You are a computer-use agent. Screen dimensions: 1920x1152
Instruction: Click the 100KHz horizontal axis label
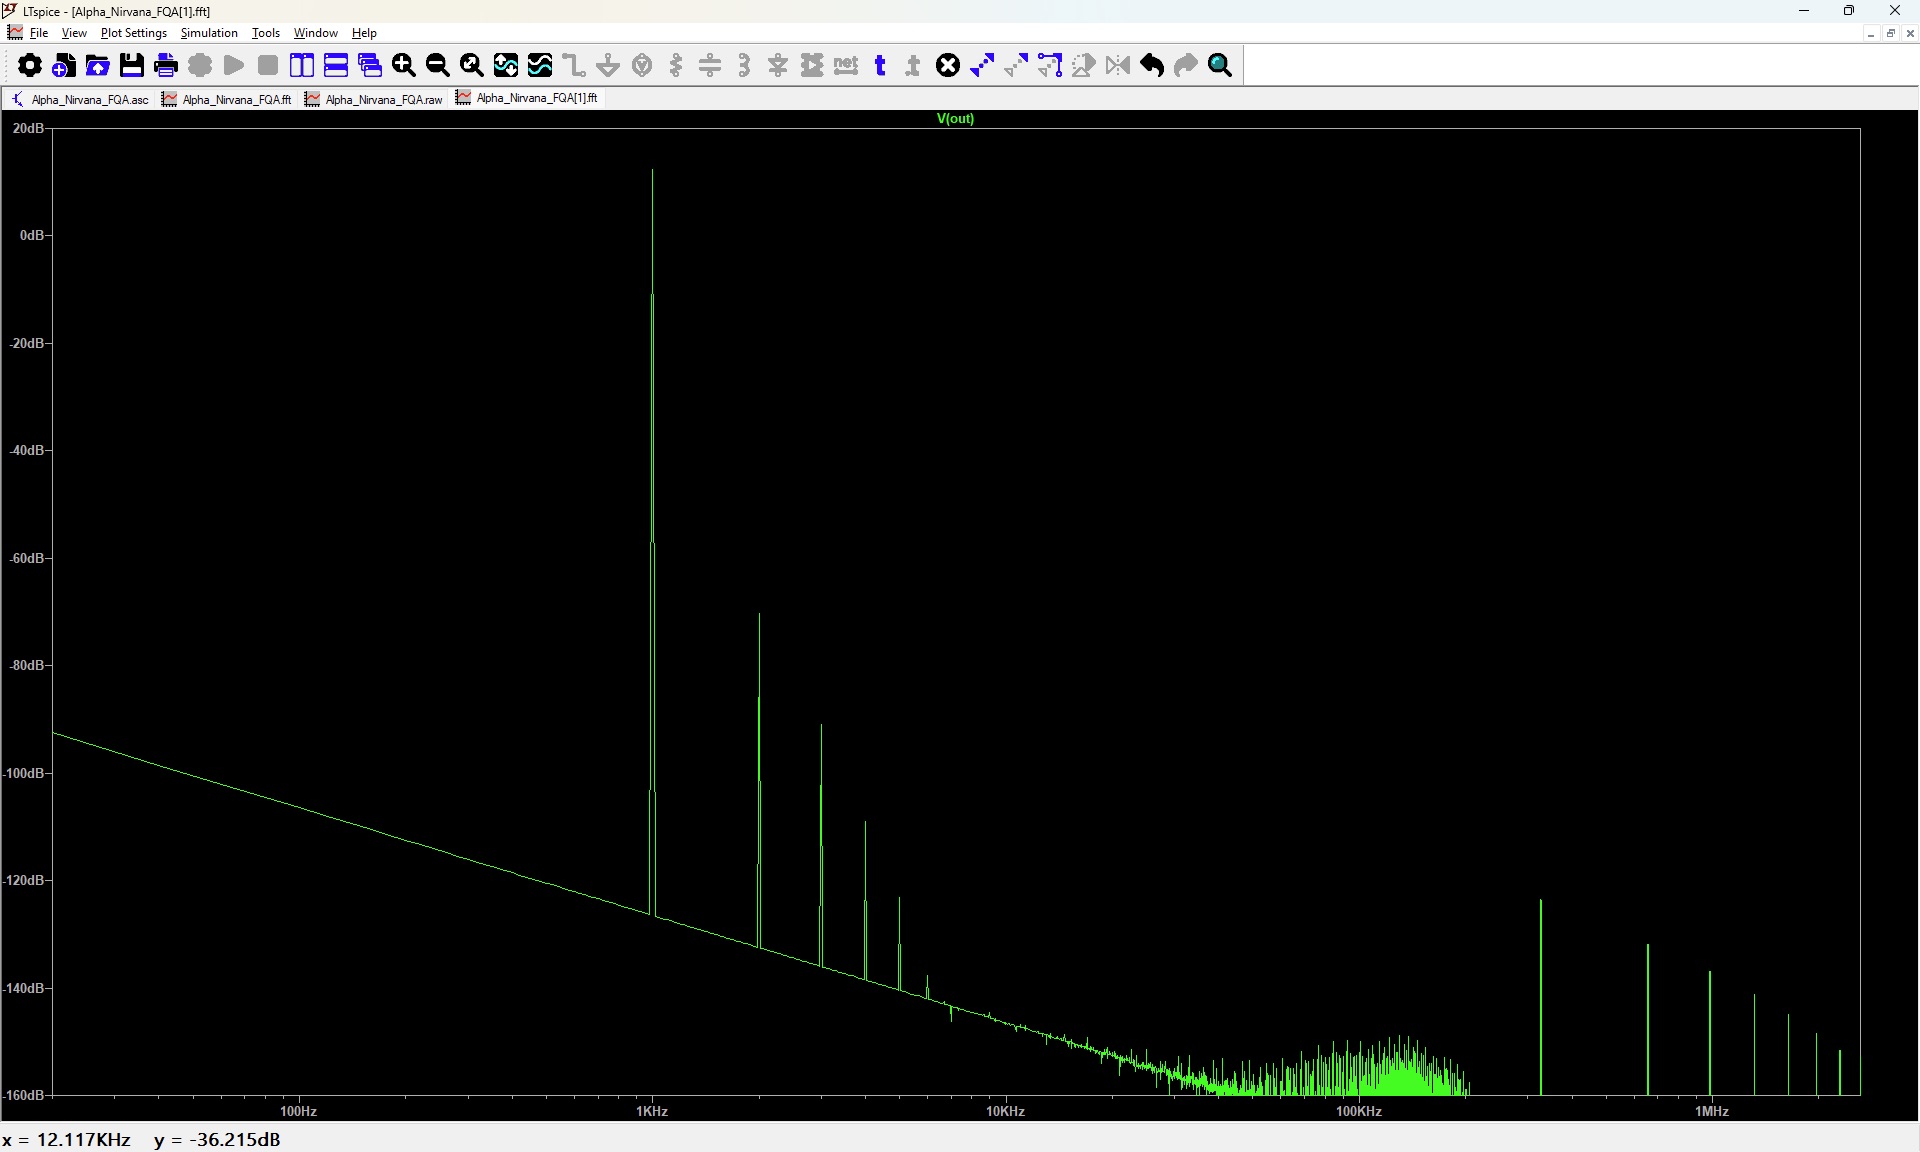pyautogui.click(x=1358, y=1111)
